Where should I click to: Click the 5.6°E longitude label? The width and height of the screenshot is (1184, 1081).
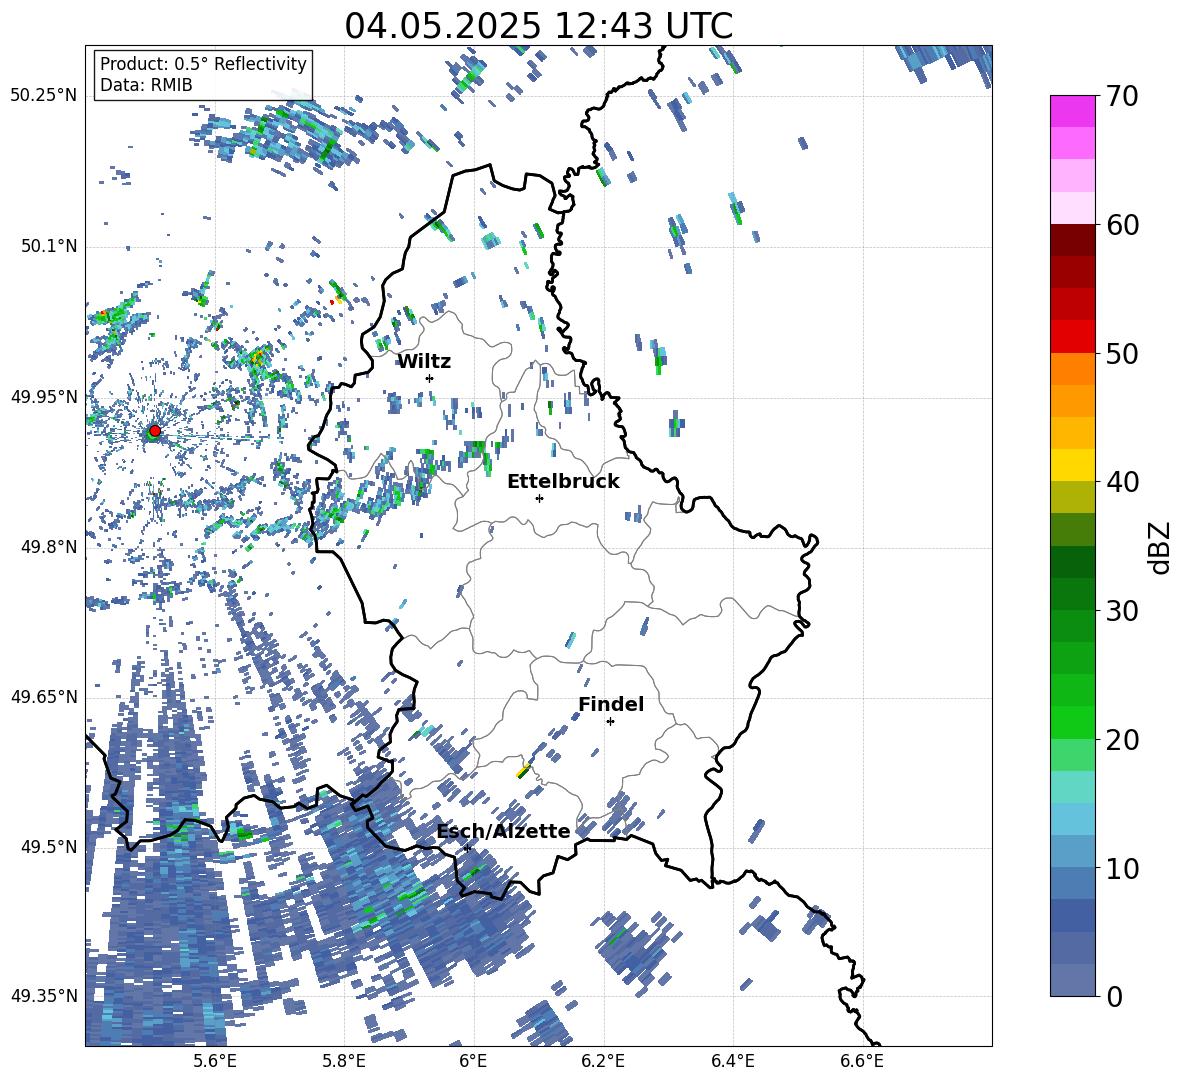[x=214, y=1061]
